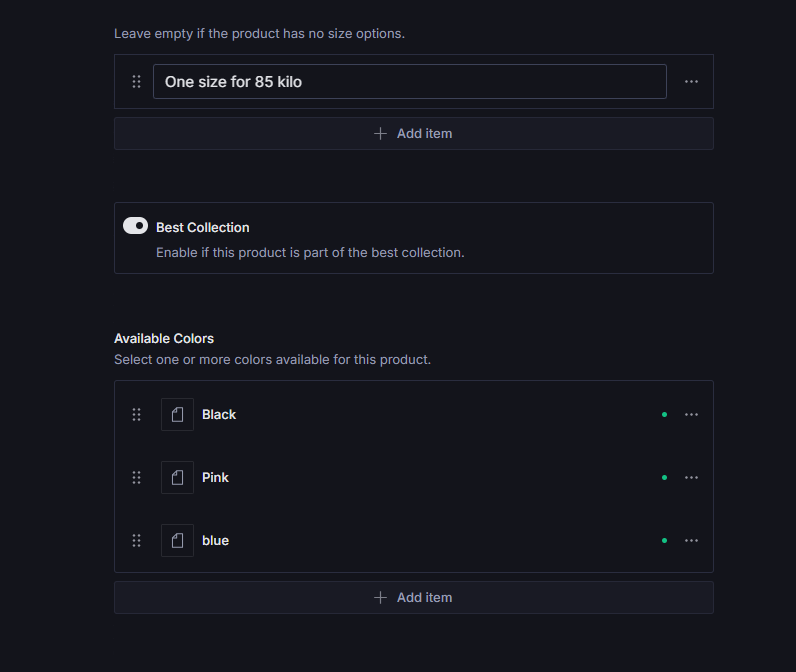Viewport: 796px width, 672px height.
Task: Open options menu for Black color
Action: coord(691,415)
